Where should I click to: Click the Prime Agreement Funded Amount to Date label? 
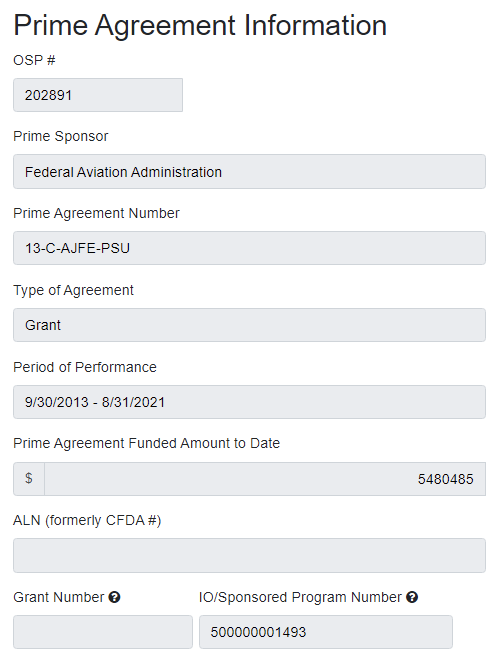point(146,443)
